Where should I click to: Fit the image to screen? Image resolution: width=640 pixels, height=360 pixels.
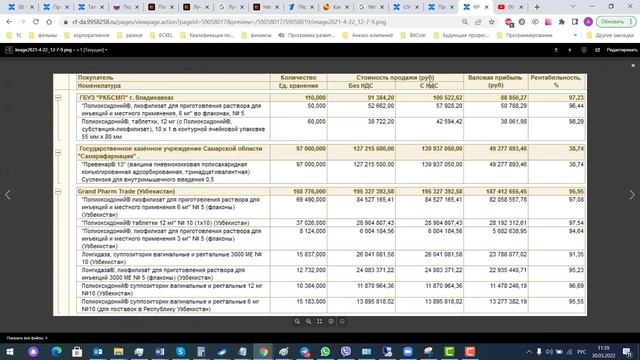click(320, 322)
